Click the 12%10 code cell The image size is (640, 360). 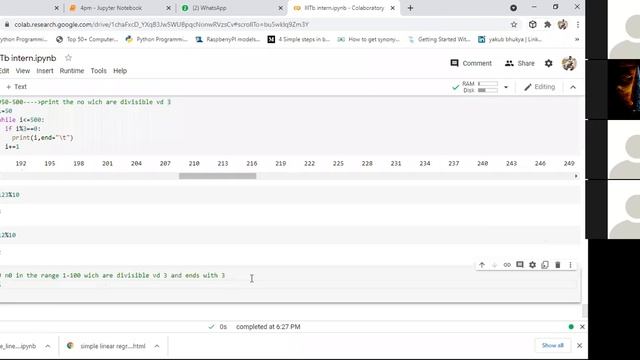(x=290, y=235)
